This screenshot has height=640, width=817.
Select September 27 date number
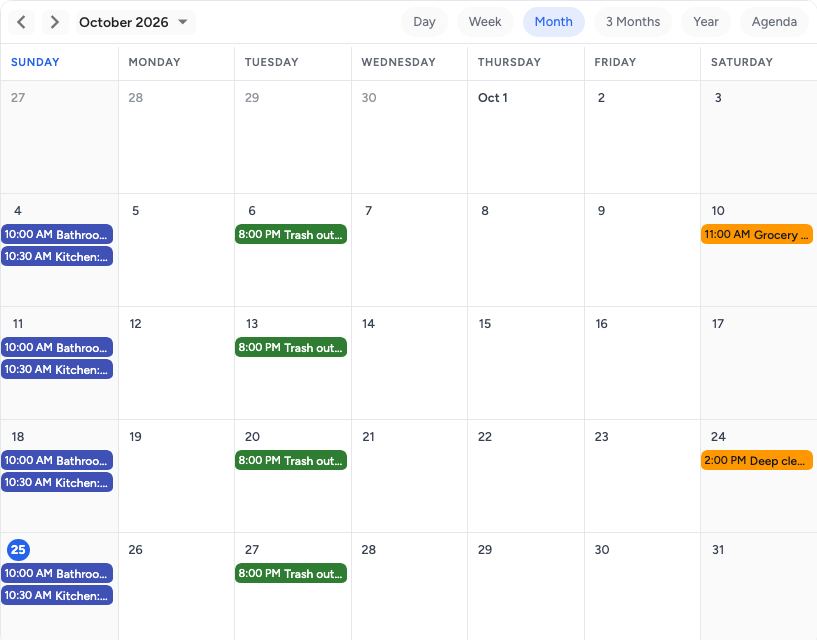(x=18, y=98)
